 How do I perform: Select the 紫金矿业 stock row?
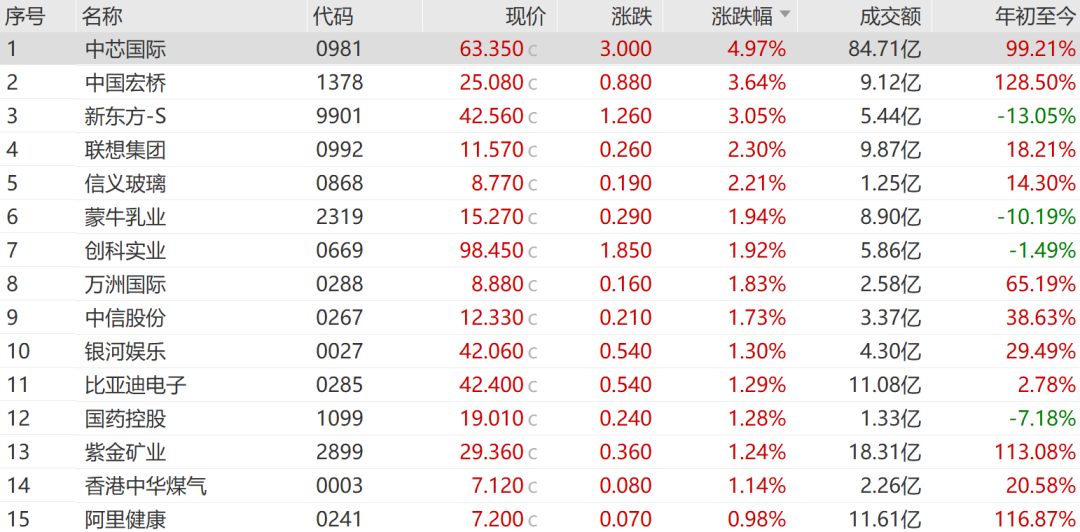coord(540,452)
